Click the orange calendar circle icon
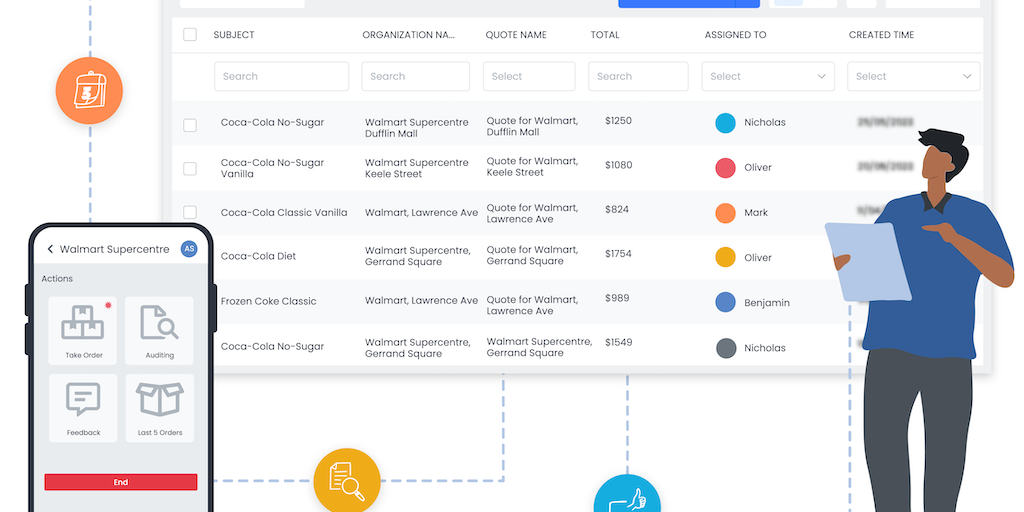Image resolution: width=1024 pixels, height=512 pixels. pos(89,90)
